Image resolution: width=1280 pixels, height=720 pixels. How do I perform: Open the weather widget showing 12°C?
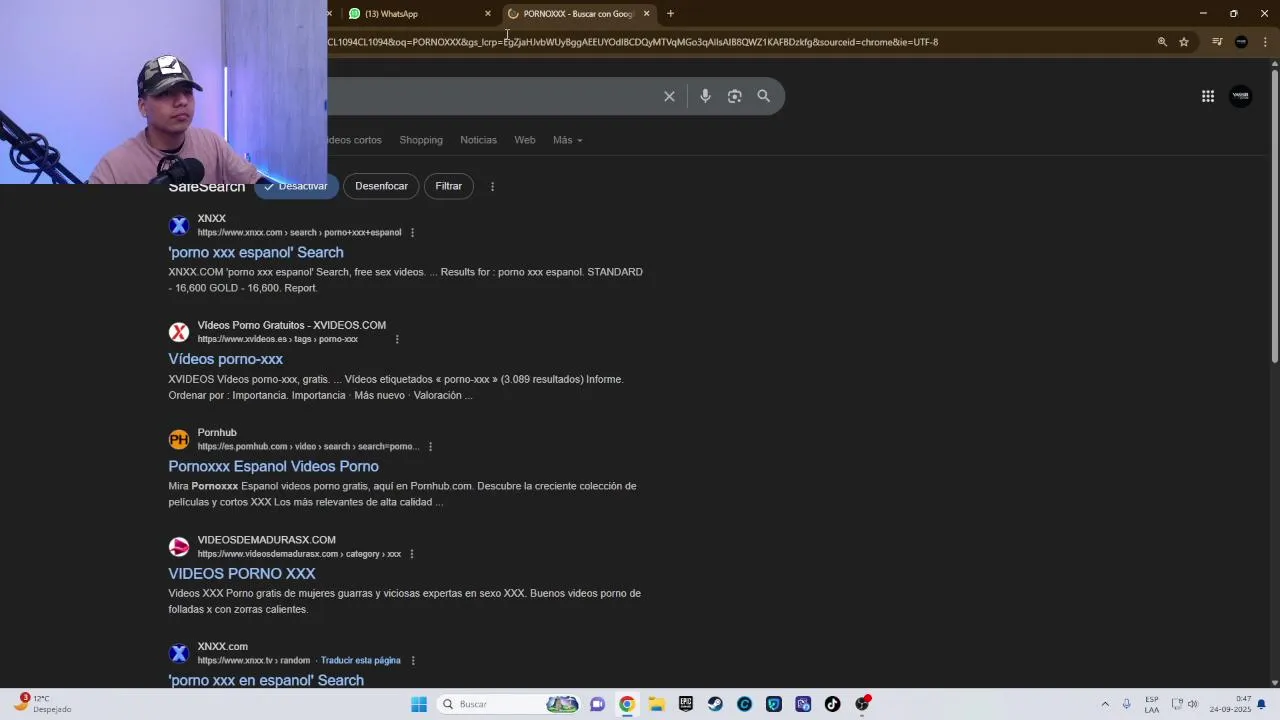[x=42, y=704]
